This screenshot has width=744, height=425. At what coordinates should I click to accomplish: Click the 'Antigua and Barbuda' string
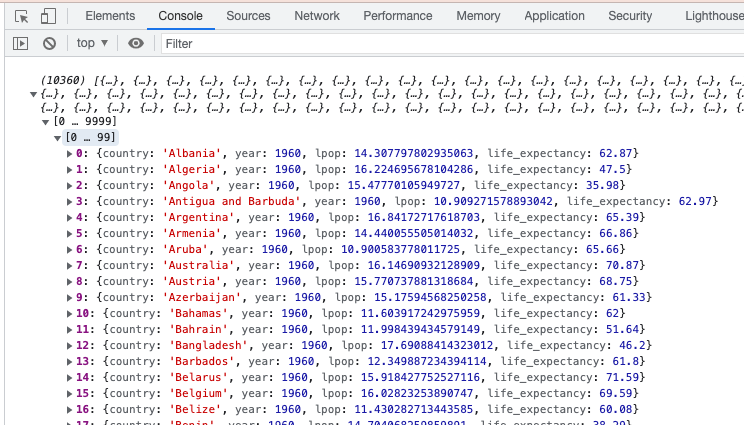(x=232, y=201)
